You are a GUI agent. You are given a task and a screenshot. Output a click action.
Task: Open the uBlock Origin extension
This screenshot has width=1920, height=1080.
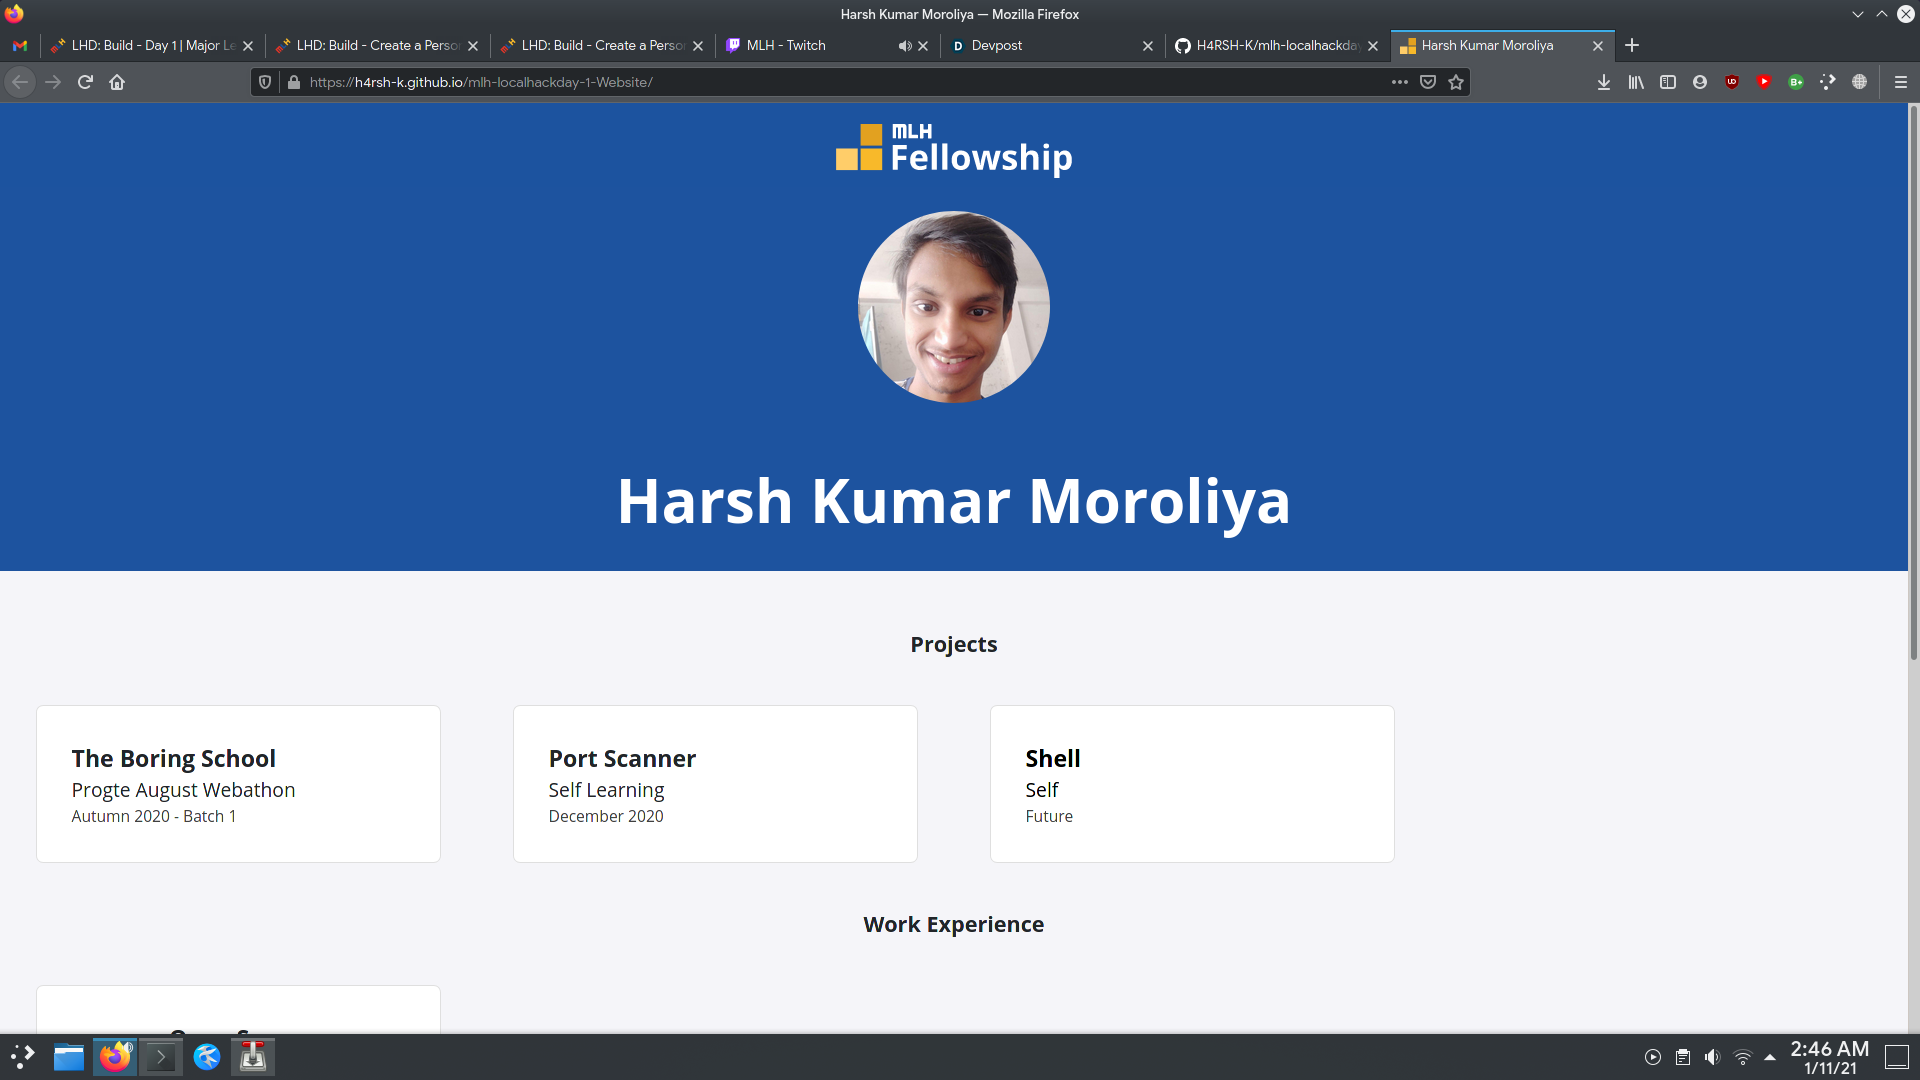pos(1732,82)
